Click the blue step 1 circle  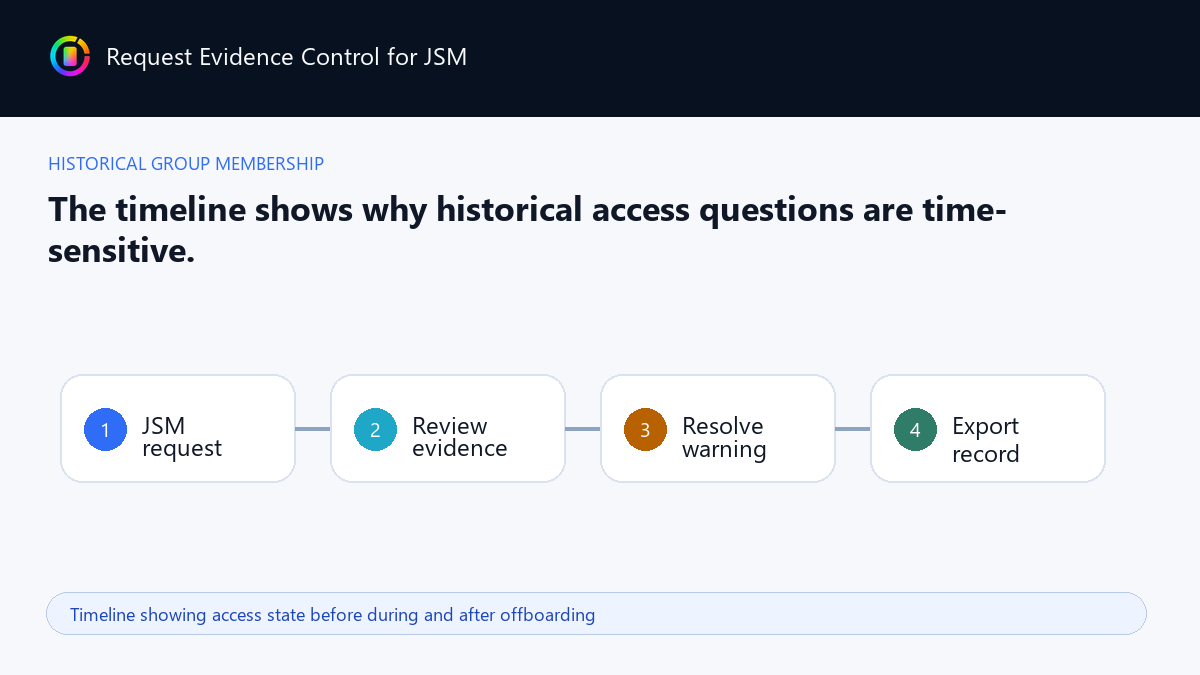(x=105, y=429)
